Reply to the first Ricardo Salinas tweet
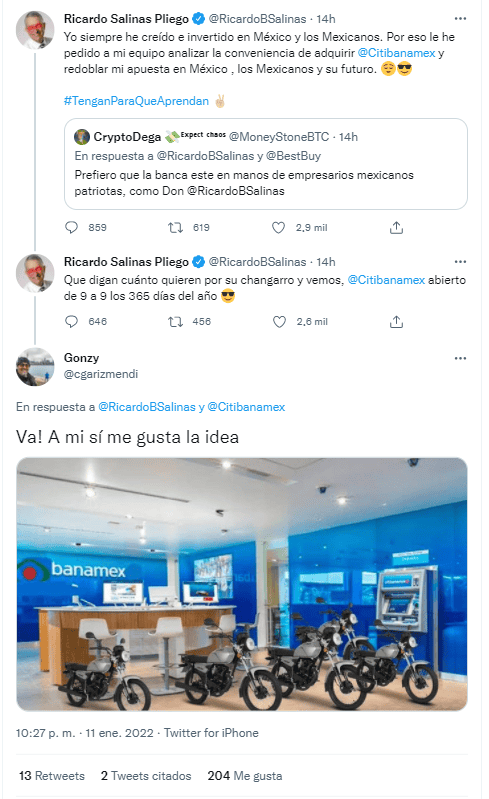This screenshot has width=489, height=799. [x=72, y=227]
